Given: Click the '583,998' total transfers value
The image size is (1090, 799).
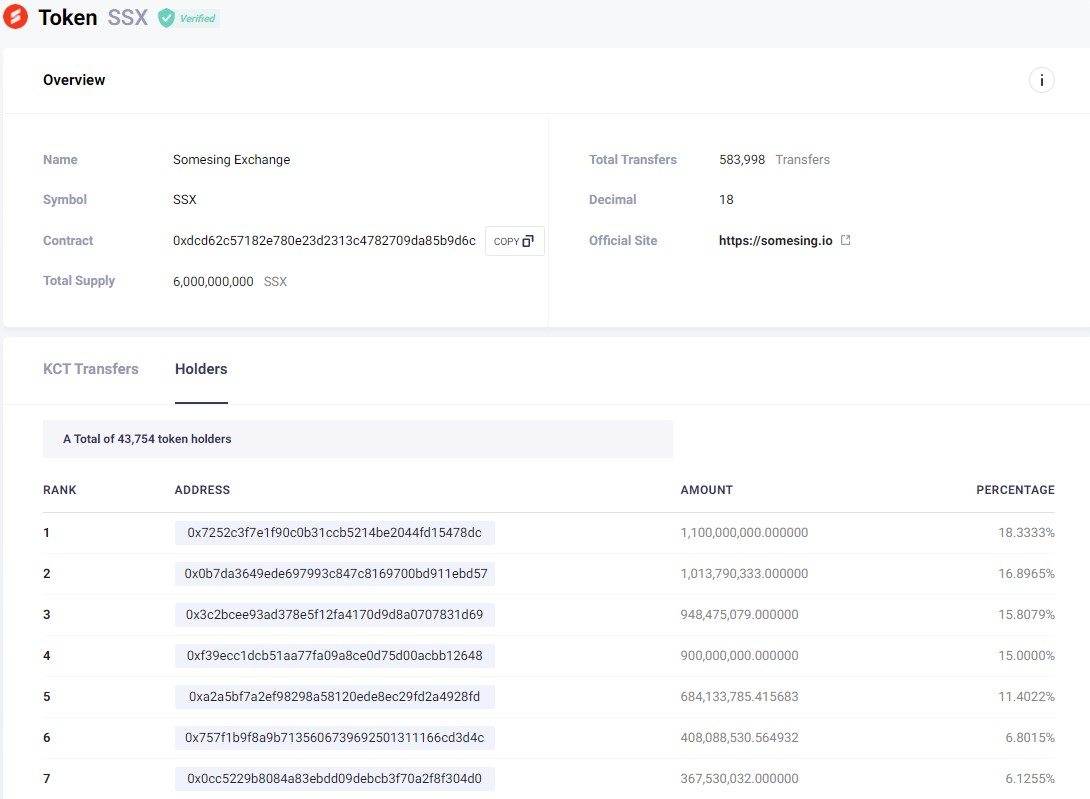Looking at the screenshot, I should coord(742,160).
